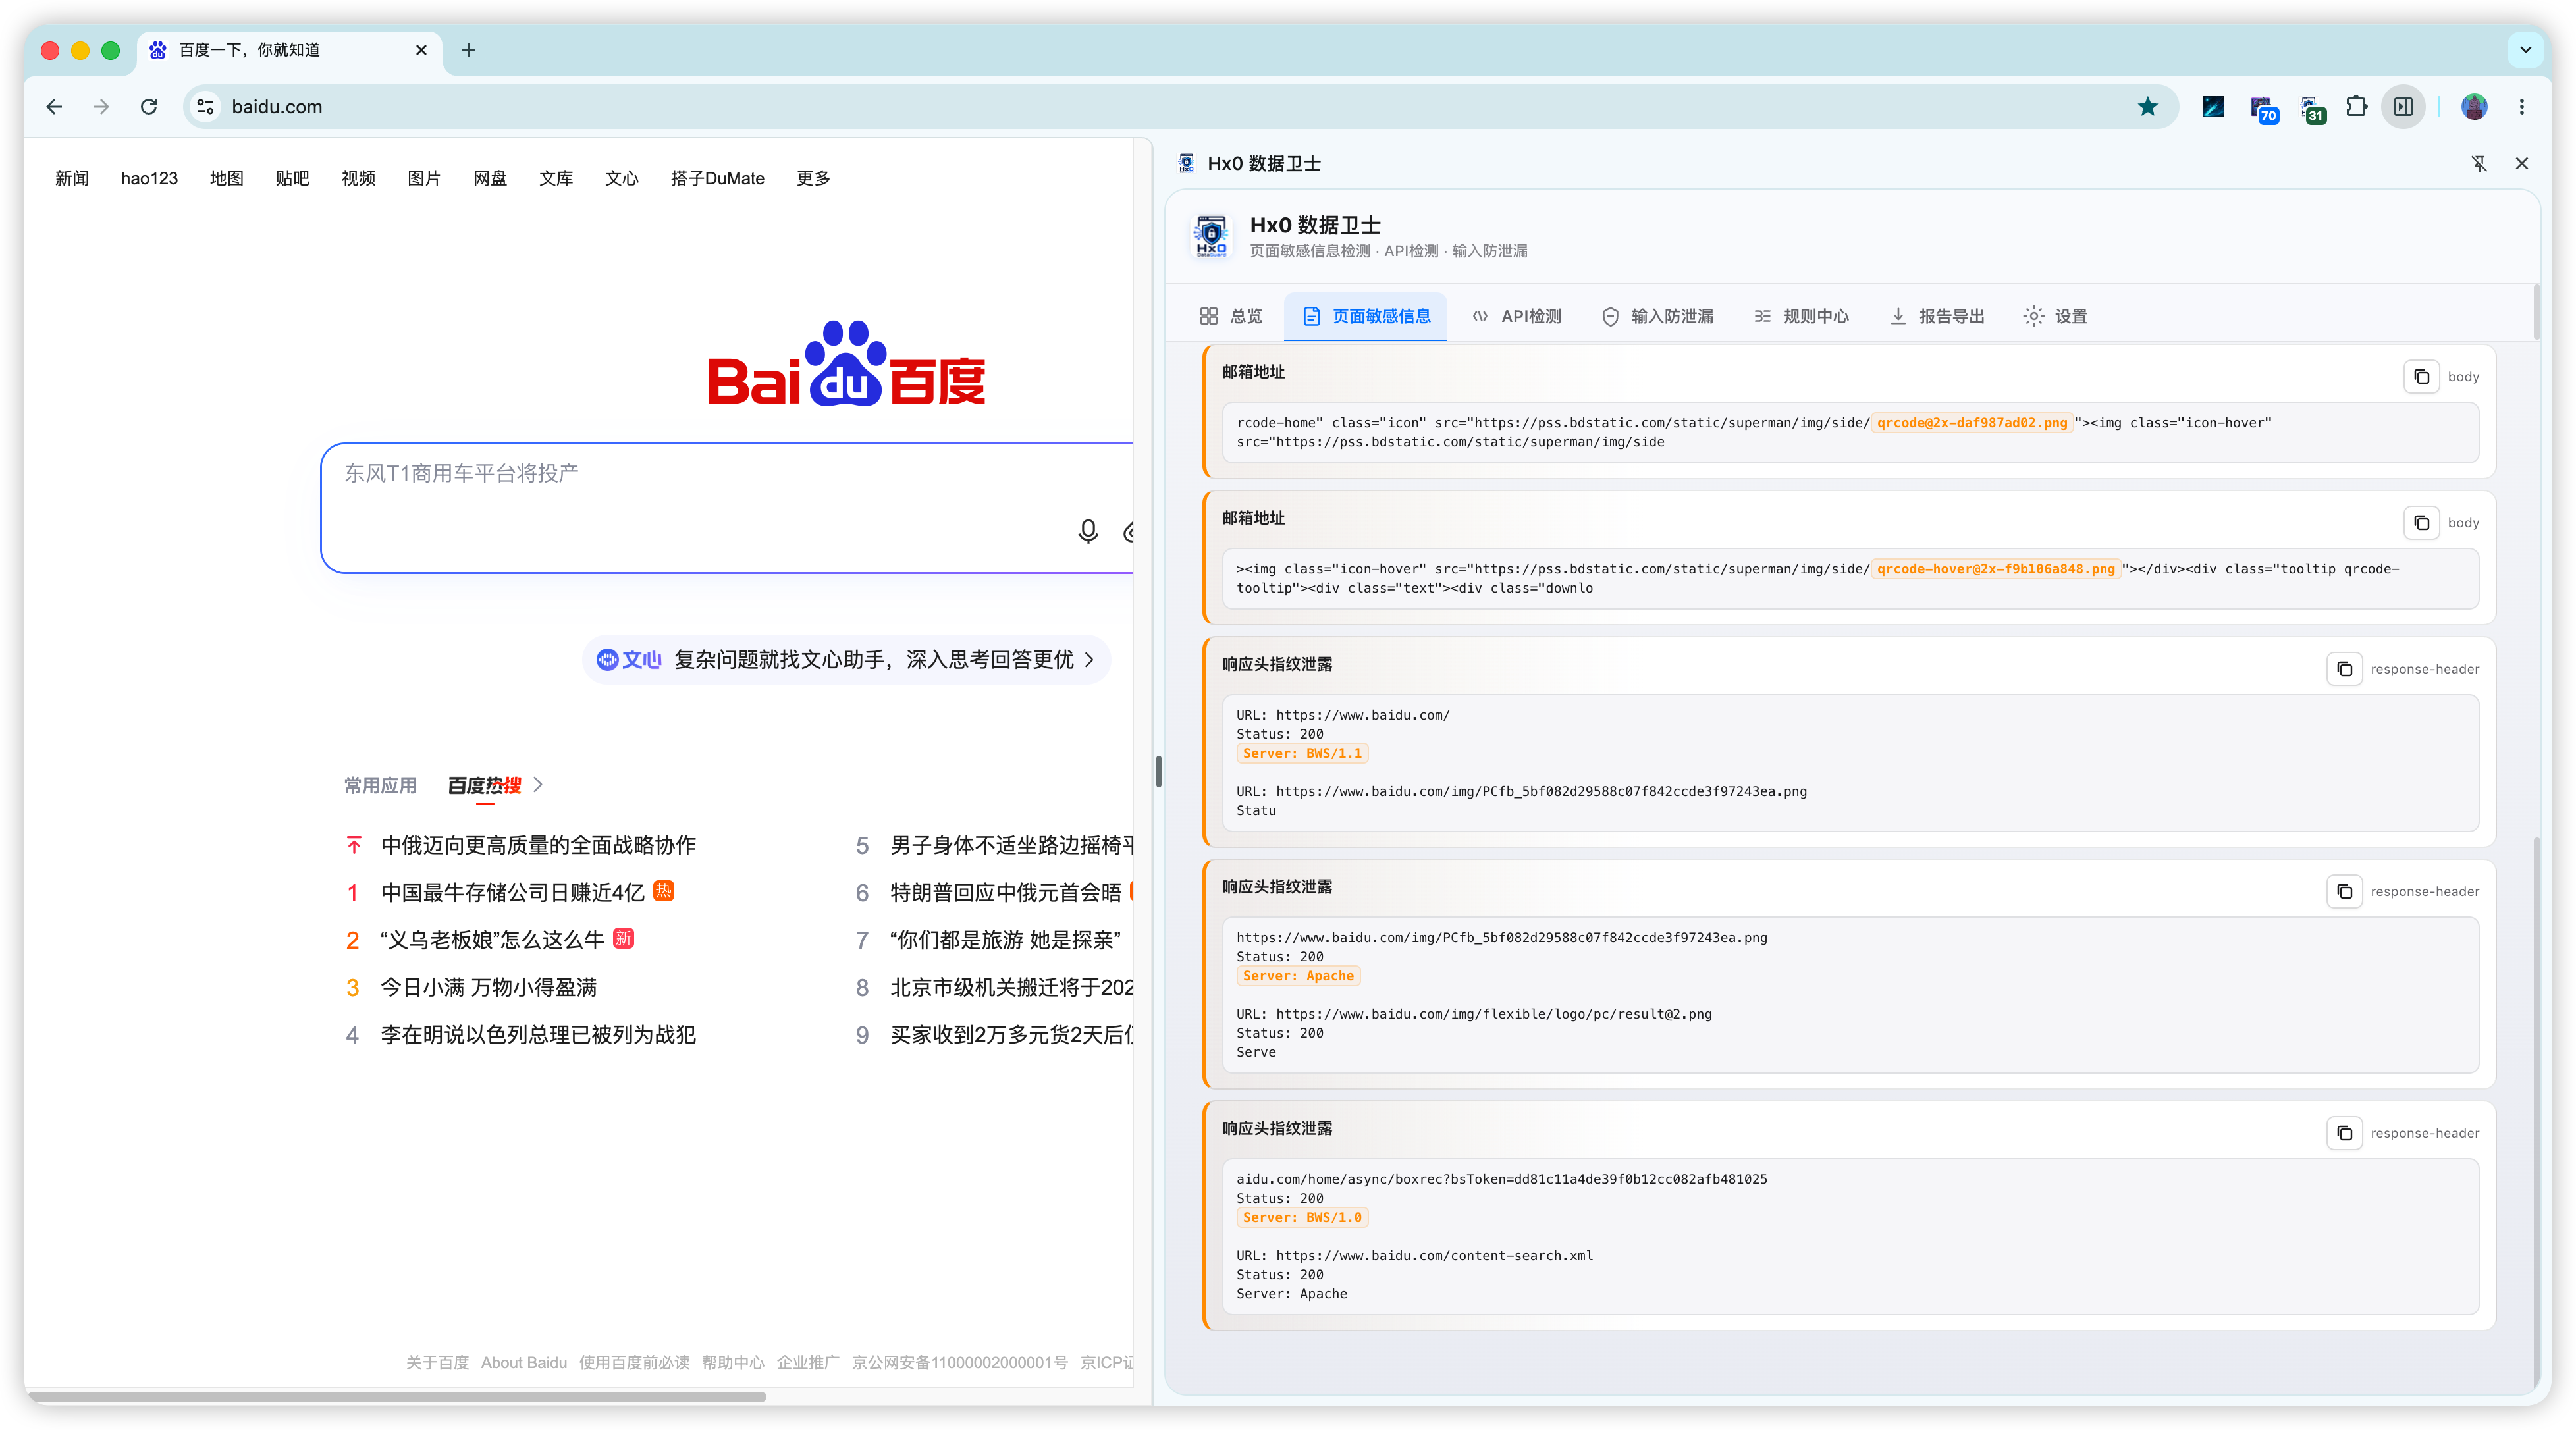Click the highlighted Server: BWS/1.1 match
Image resolution: width=2576 pixels, height=1430 pixels.
(1302, 753)
